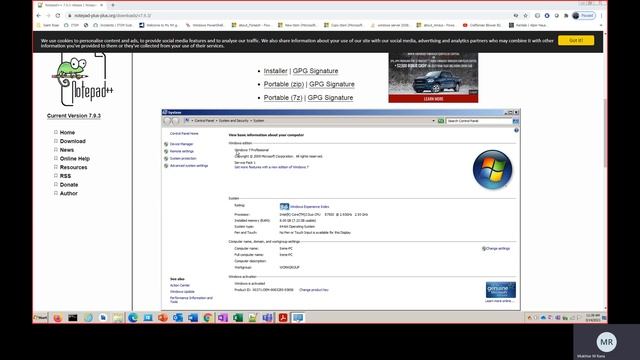
Task: Open Microsoft Edge from the taskbar
Action: click(133, 318)
